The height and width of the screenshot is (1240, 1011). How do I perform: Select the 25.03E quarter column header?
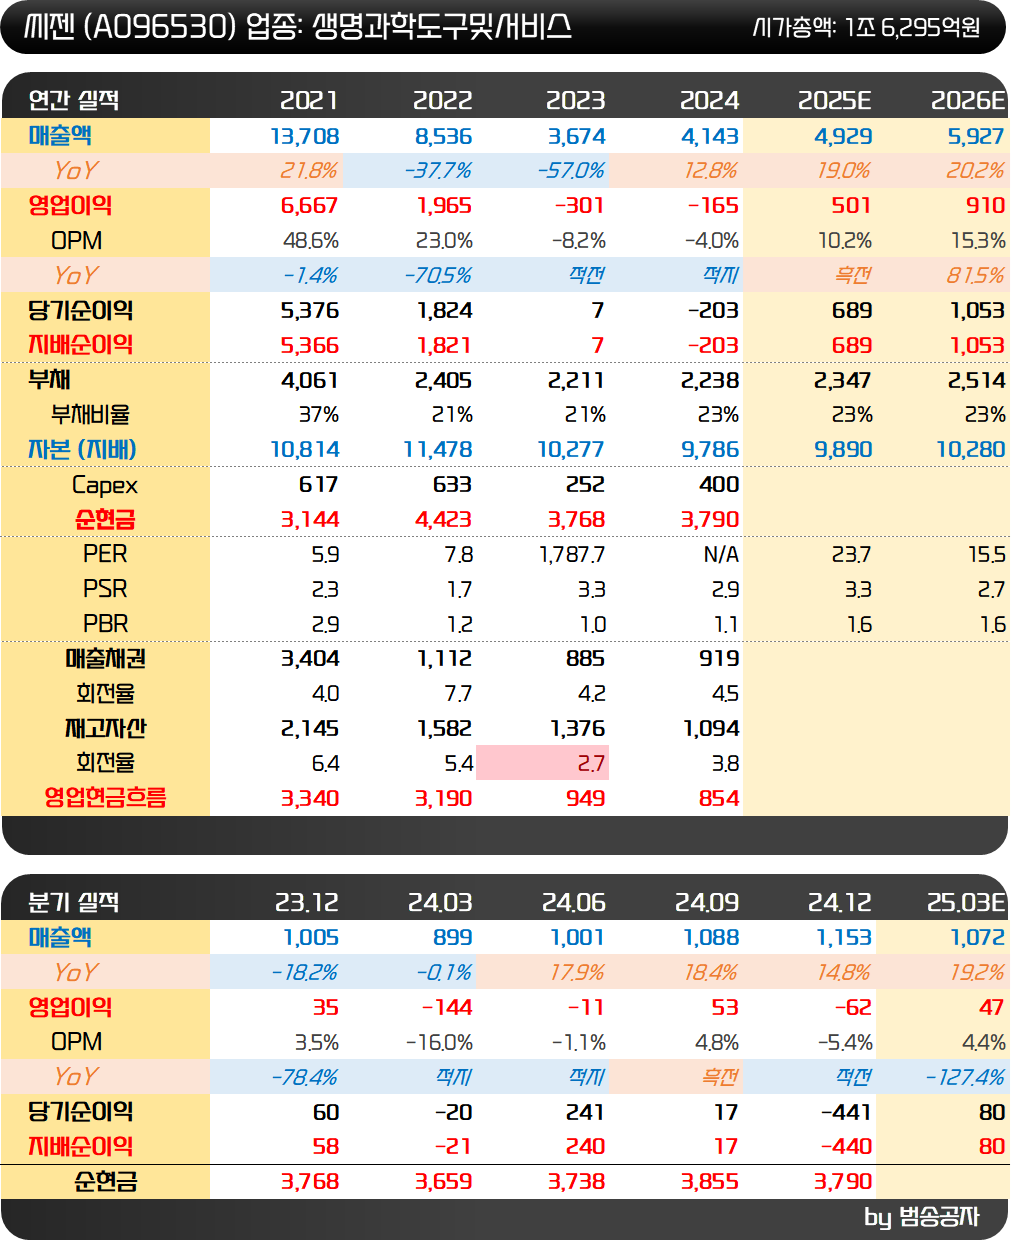tap(966, 902)
